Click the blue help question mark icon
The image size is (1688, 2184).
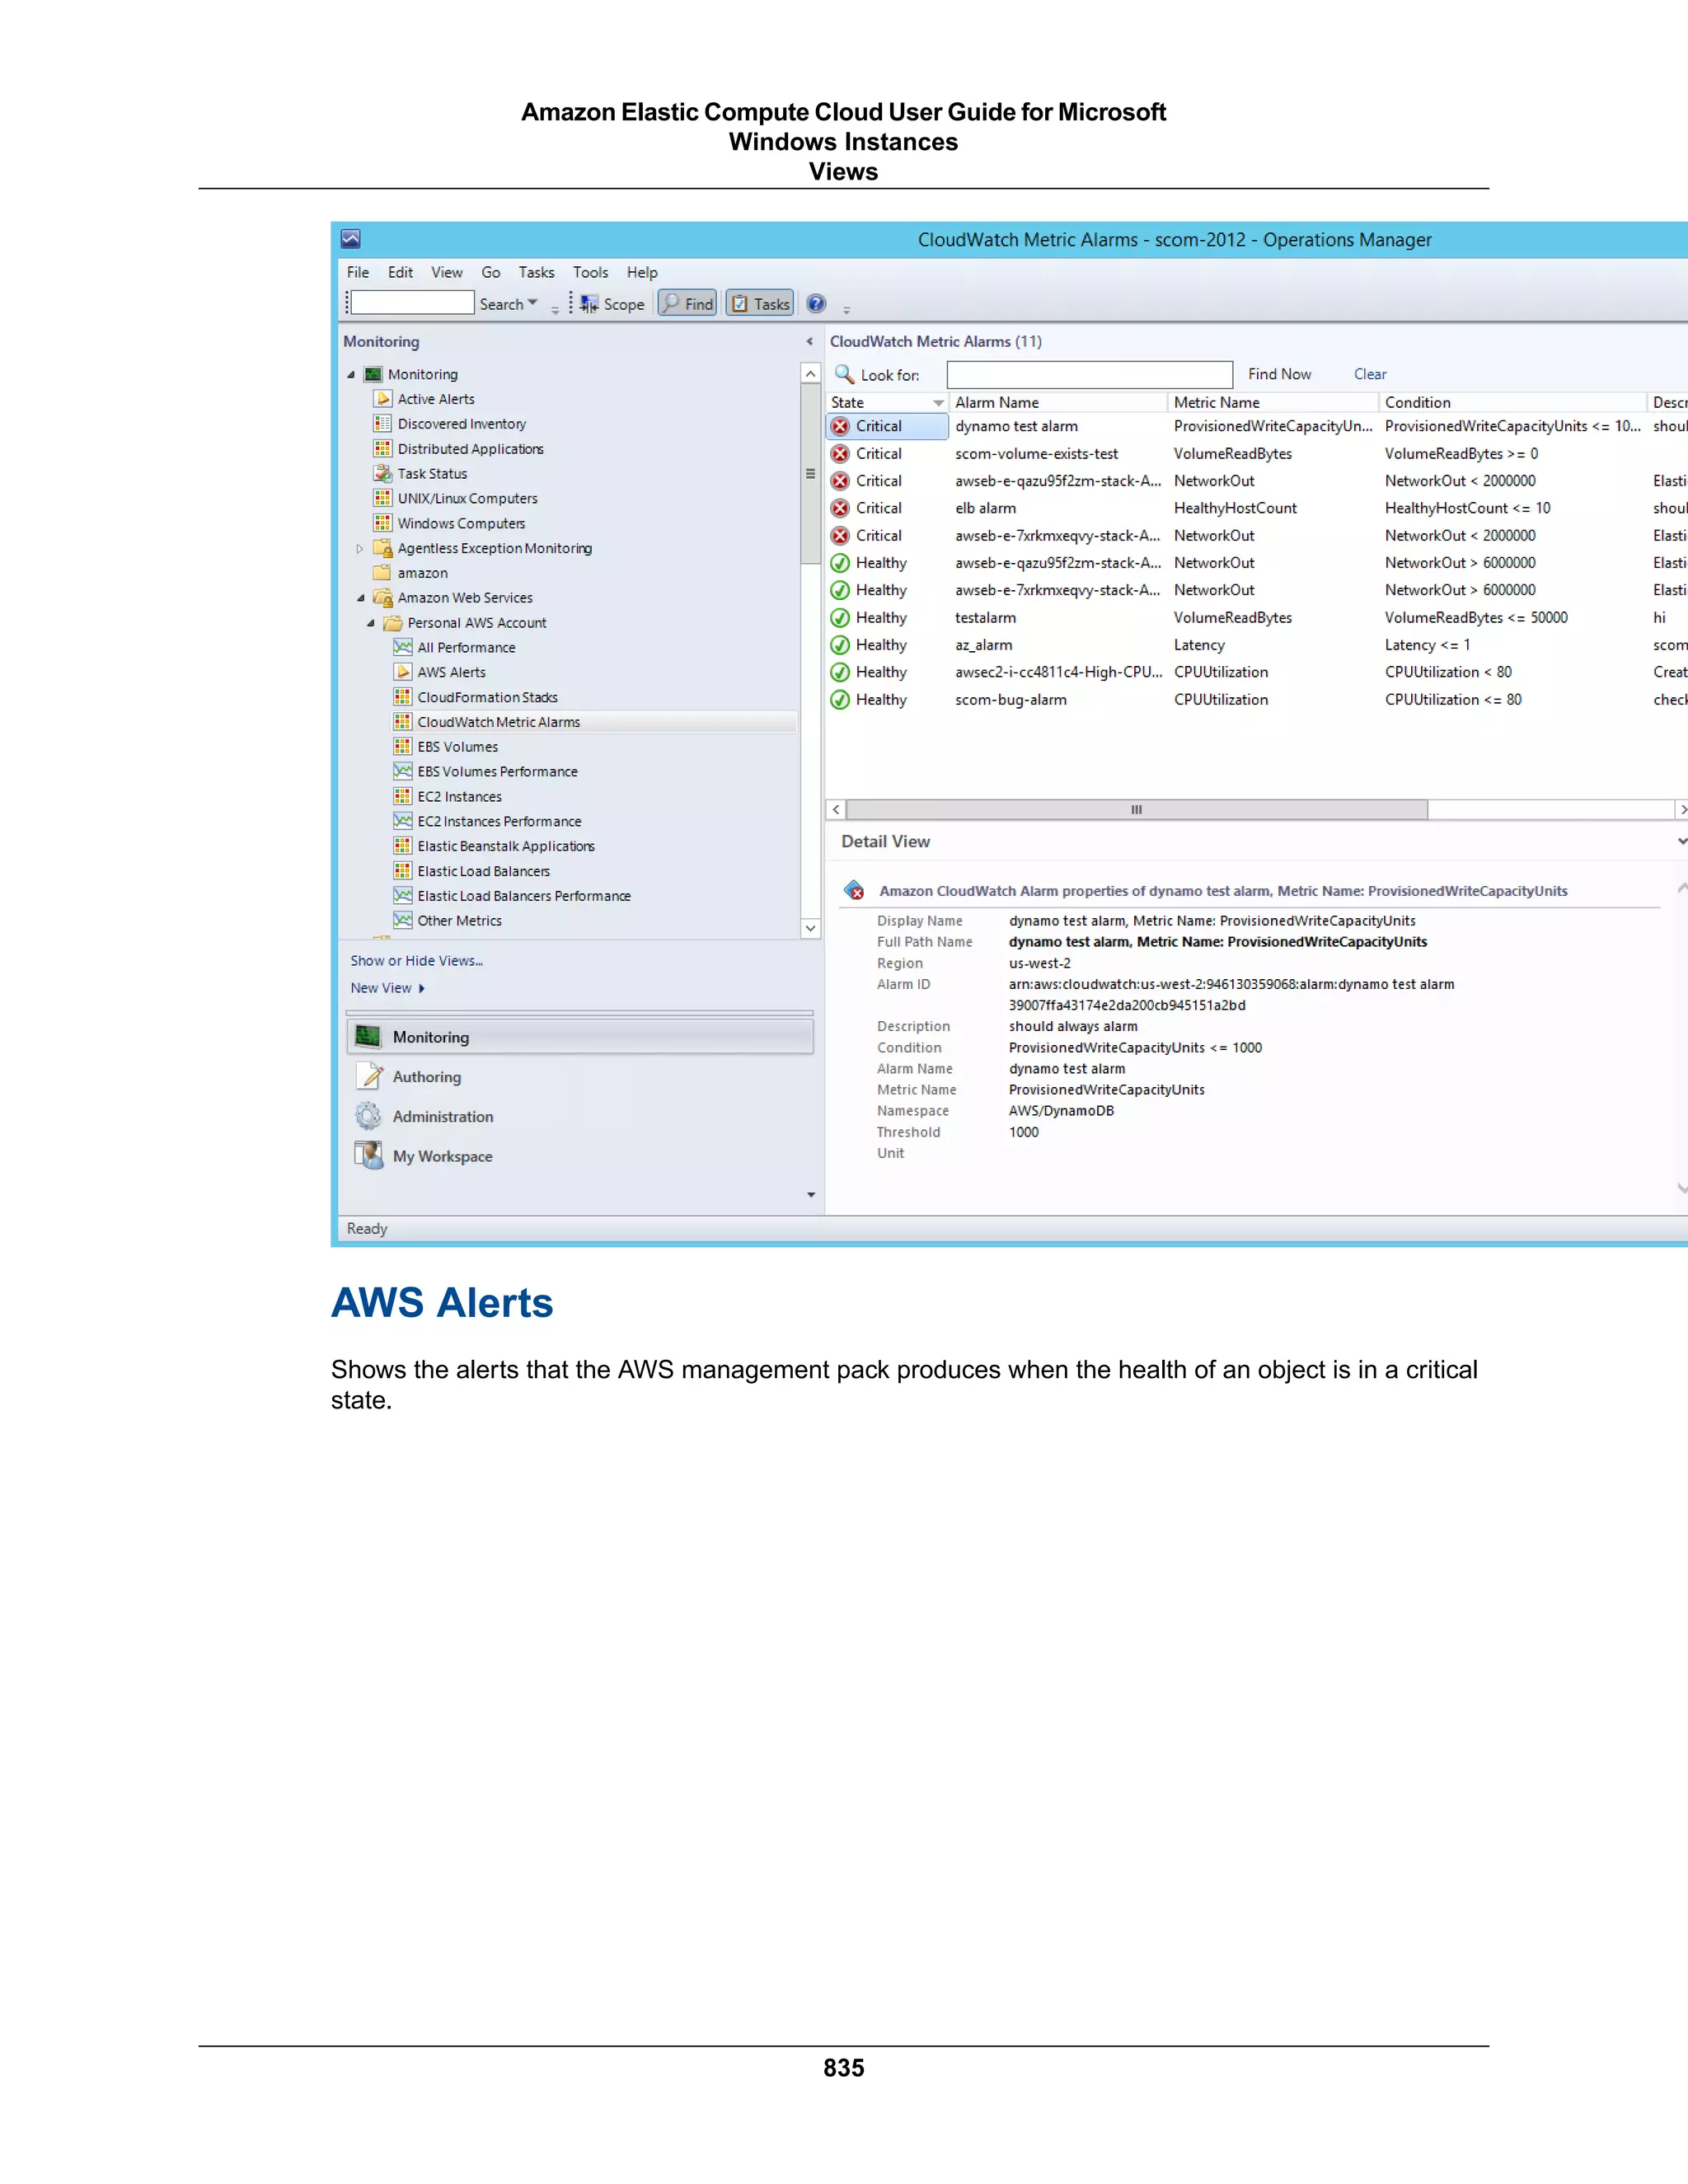pyautogui.click(x=816, y=303)
